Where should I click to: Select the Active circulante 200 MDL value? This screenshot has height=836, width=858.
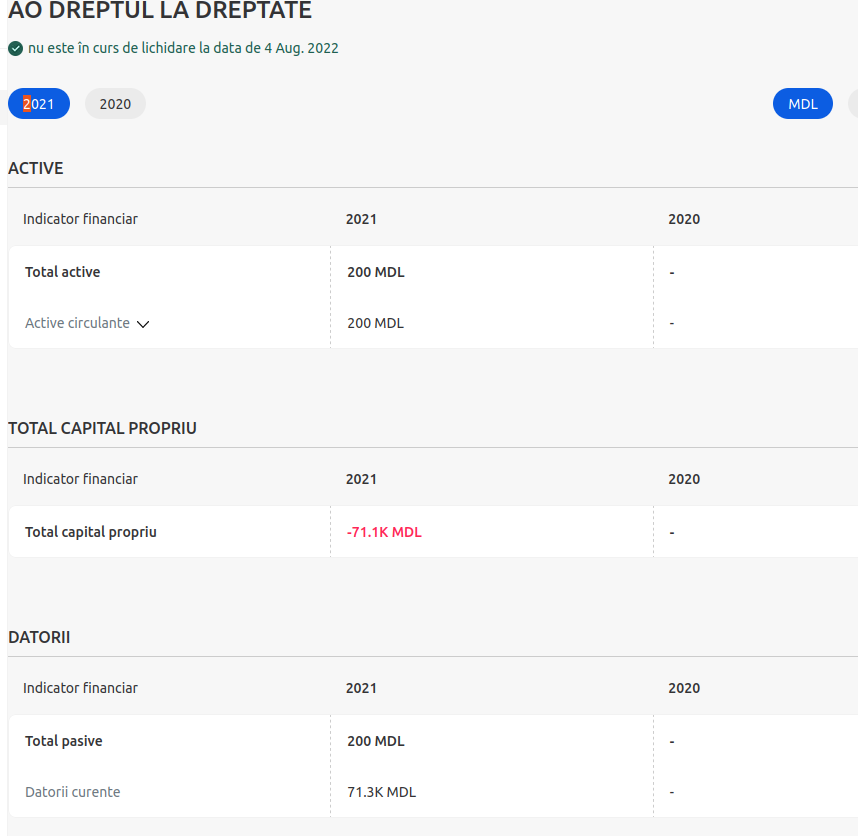(x=375, y=323)
